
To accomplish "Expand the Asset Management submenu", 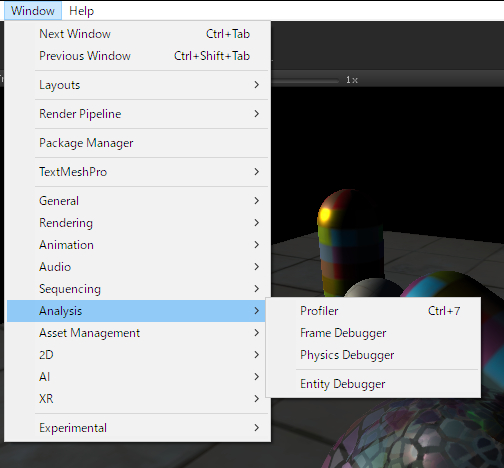I will (x=137, y=333).
